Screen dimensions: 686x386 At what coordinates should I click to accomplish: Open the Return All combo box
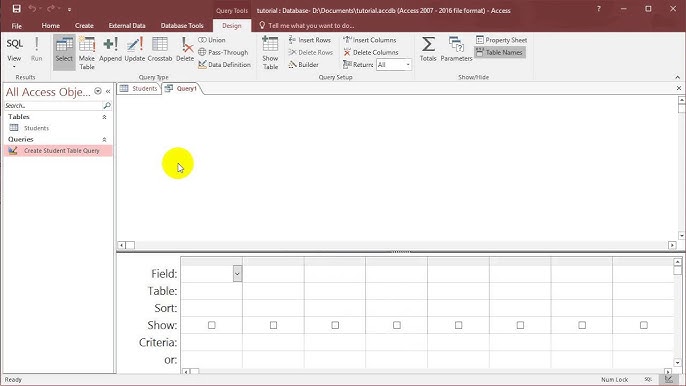click(394, 65)
